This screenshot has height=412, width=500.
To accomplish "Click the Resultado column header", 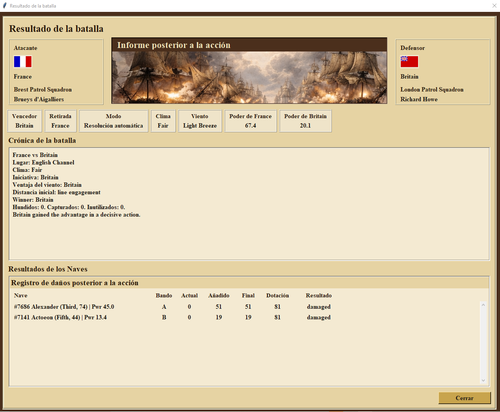I will click(319, 295).
